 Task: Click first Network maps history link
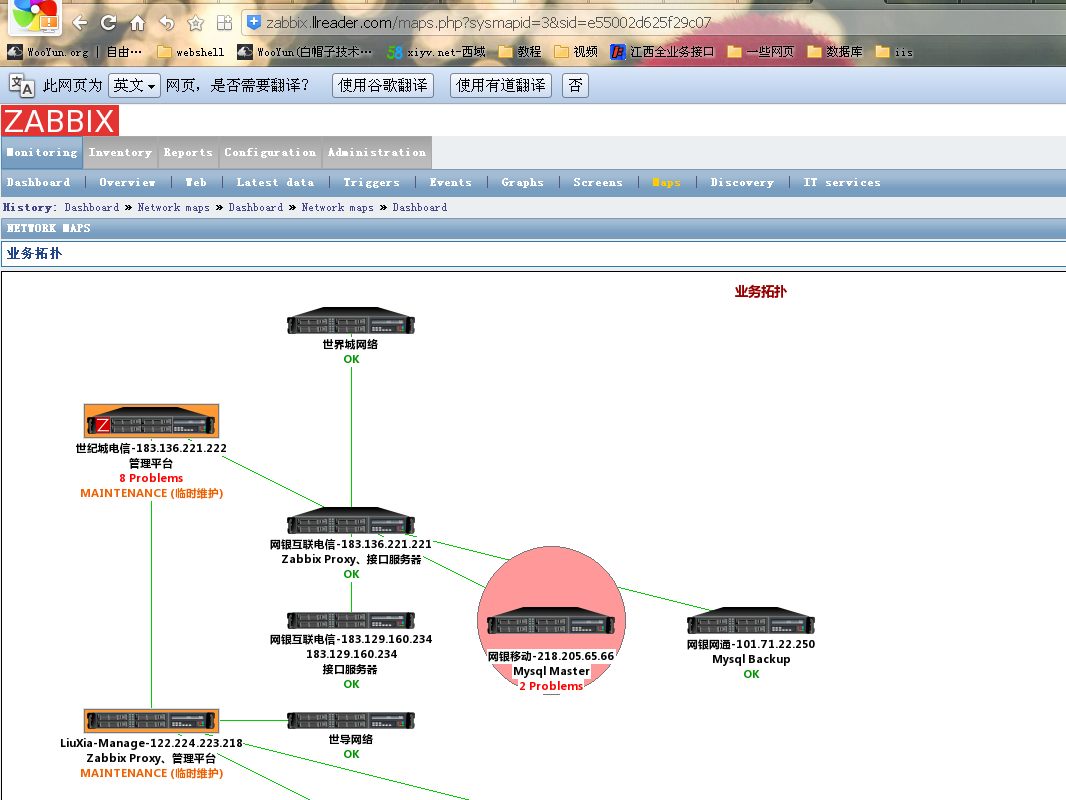(173, 207)
